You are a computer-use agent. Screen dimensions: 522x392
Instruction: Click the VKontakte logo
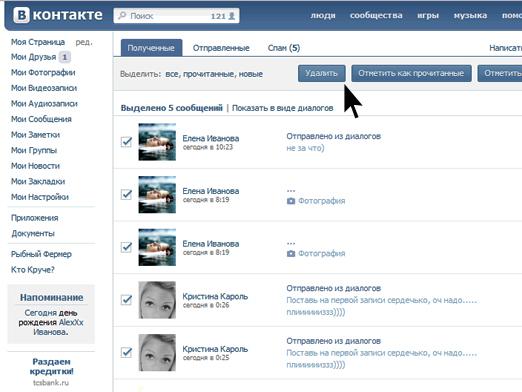58,15
